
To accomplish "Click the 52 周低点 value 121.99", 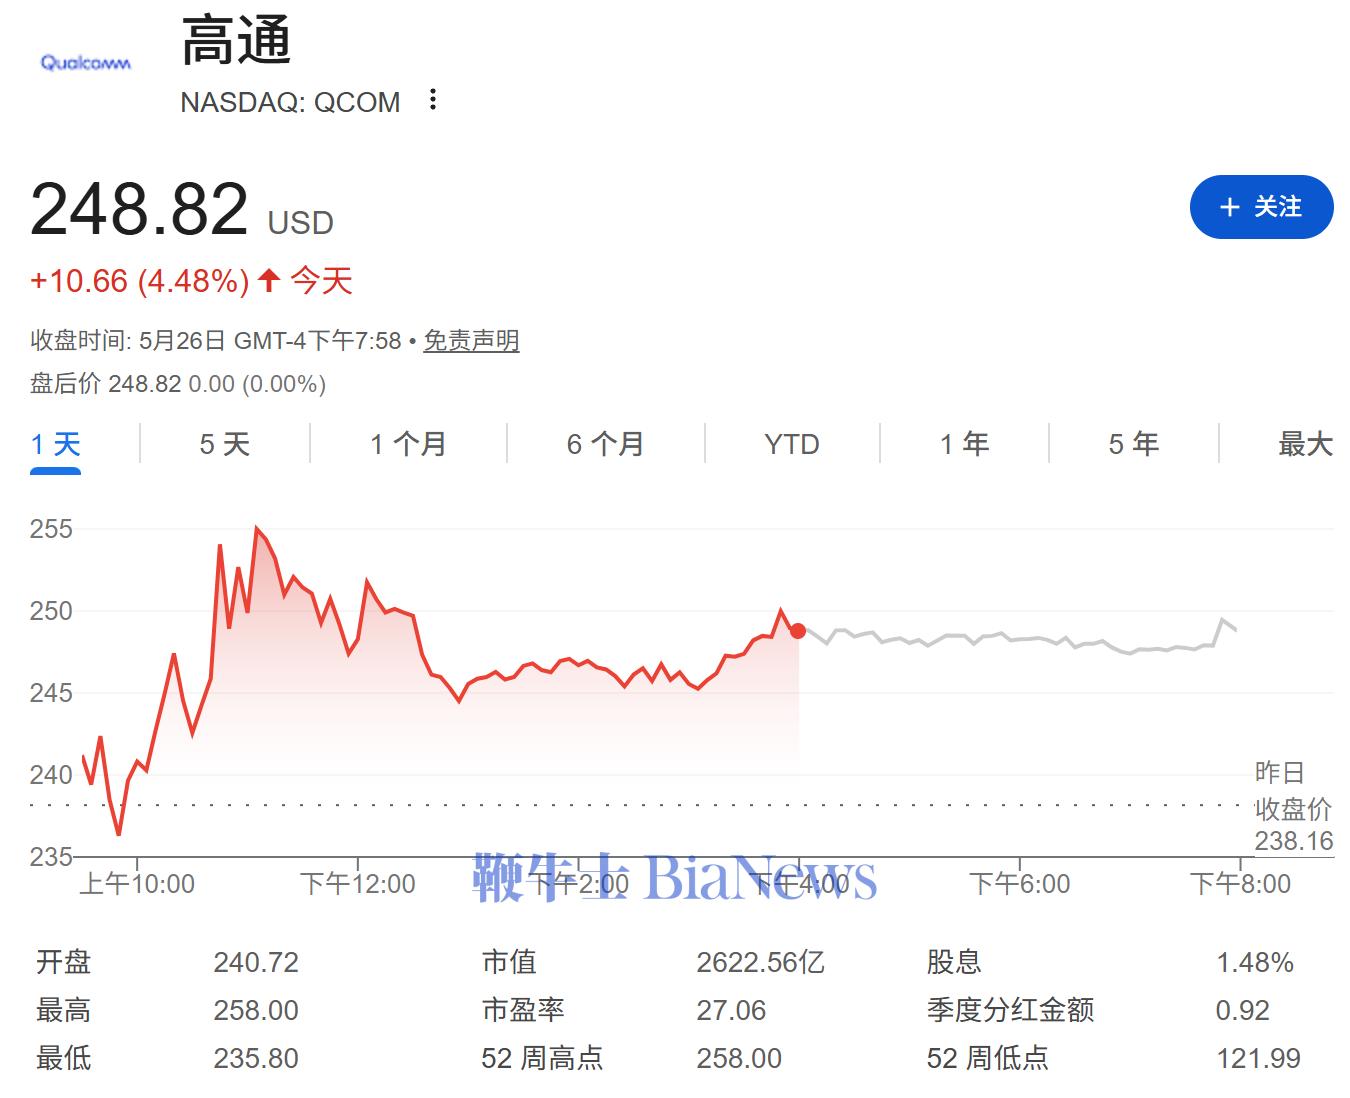I will pyautogui.click(x=1258, y=1058).
